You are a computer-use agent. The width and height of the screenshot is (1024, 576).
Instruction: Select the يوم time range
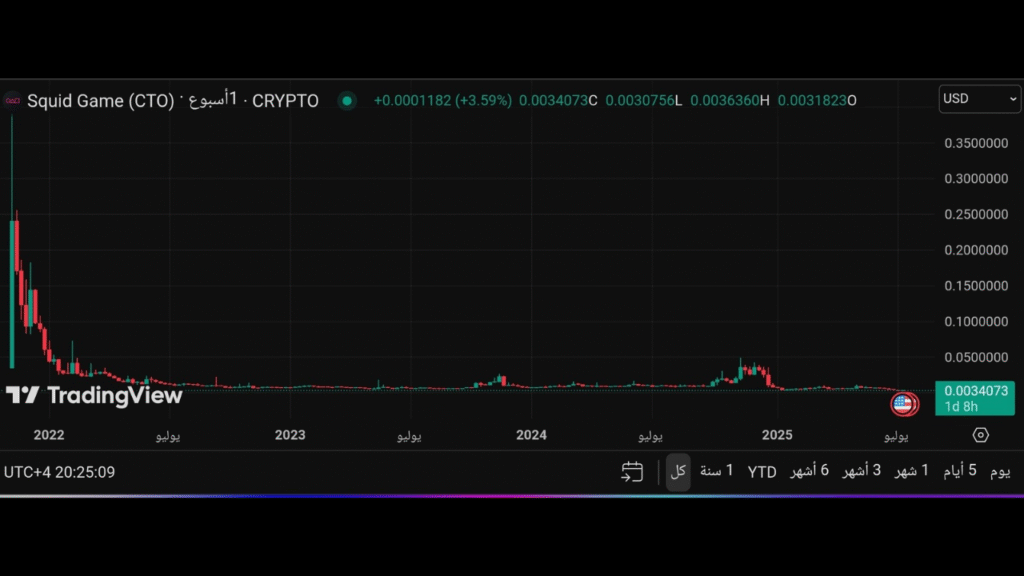(1000, 471)
